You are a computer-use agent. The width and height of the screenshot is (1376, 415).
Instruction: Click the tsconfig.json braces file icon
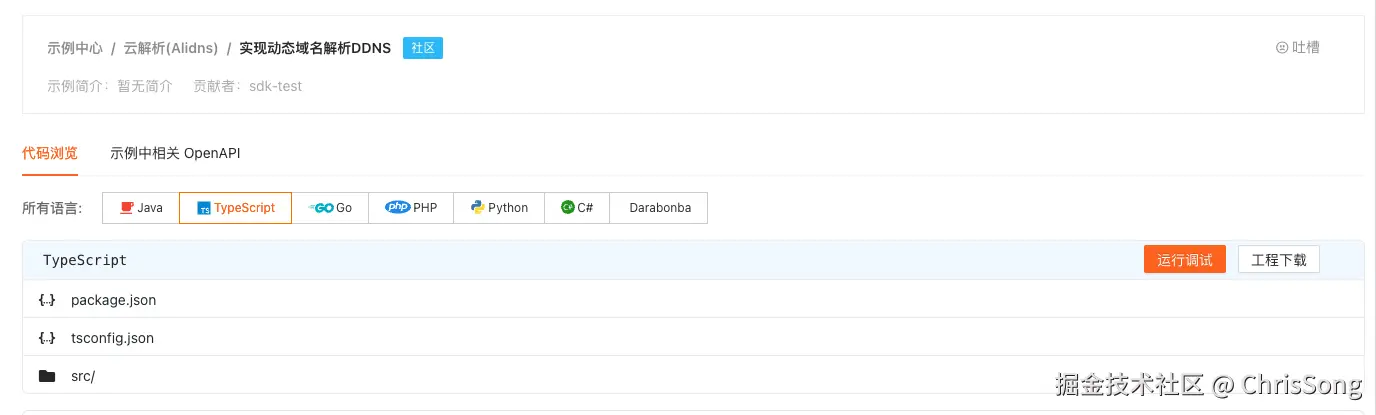coord(47,338)
